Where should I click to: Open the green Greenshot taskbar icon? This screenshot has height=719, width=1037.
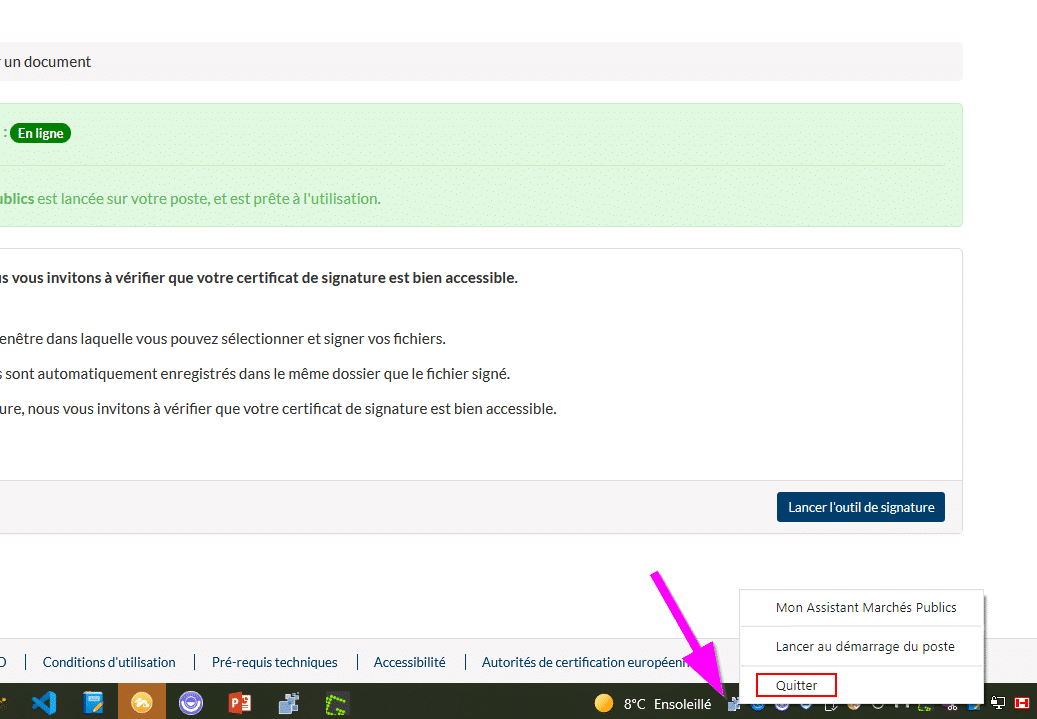(x=337, y=703)
